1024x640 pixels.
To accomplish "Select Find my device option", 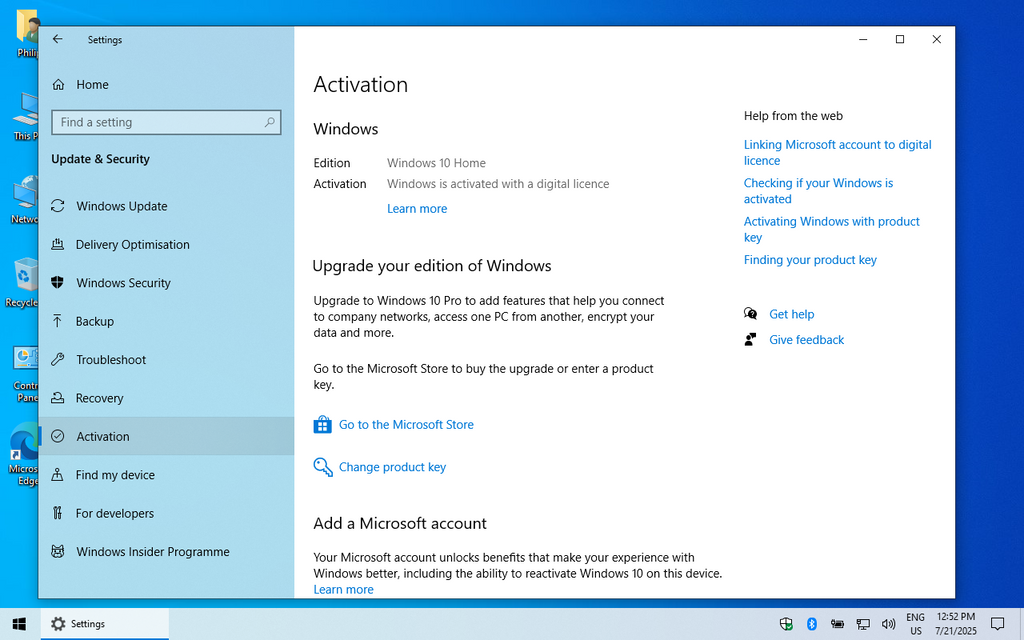I will tap(167, 475).
